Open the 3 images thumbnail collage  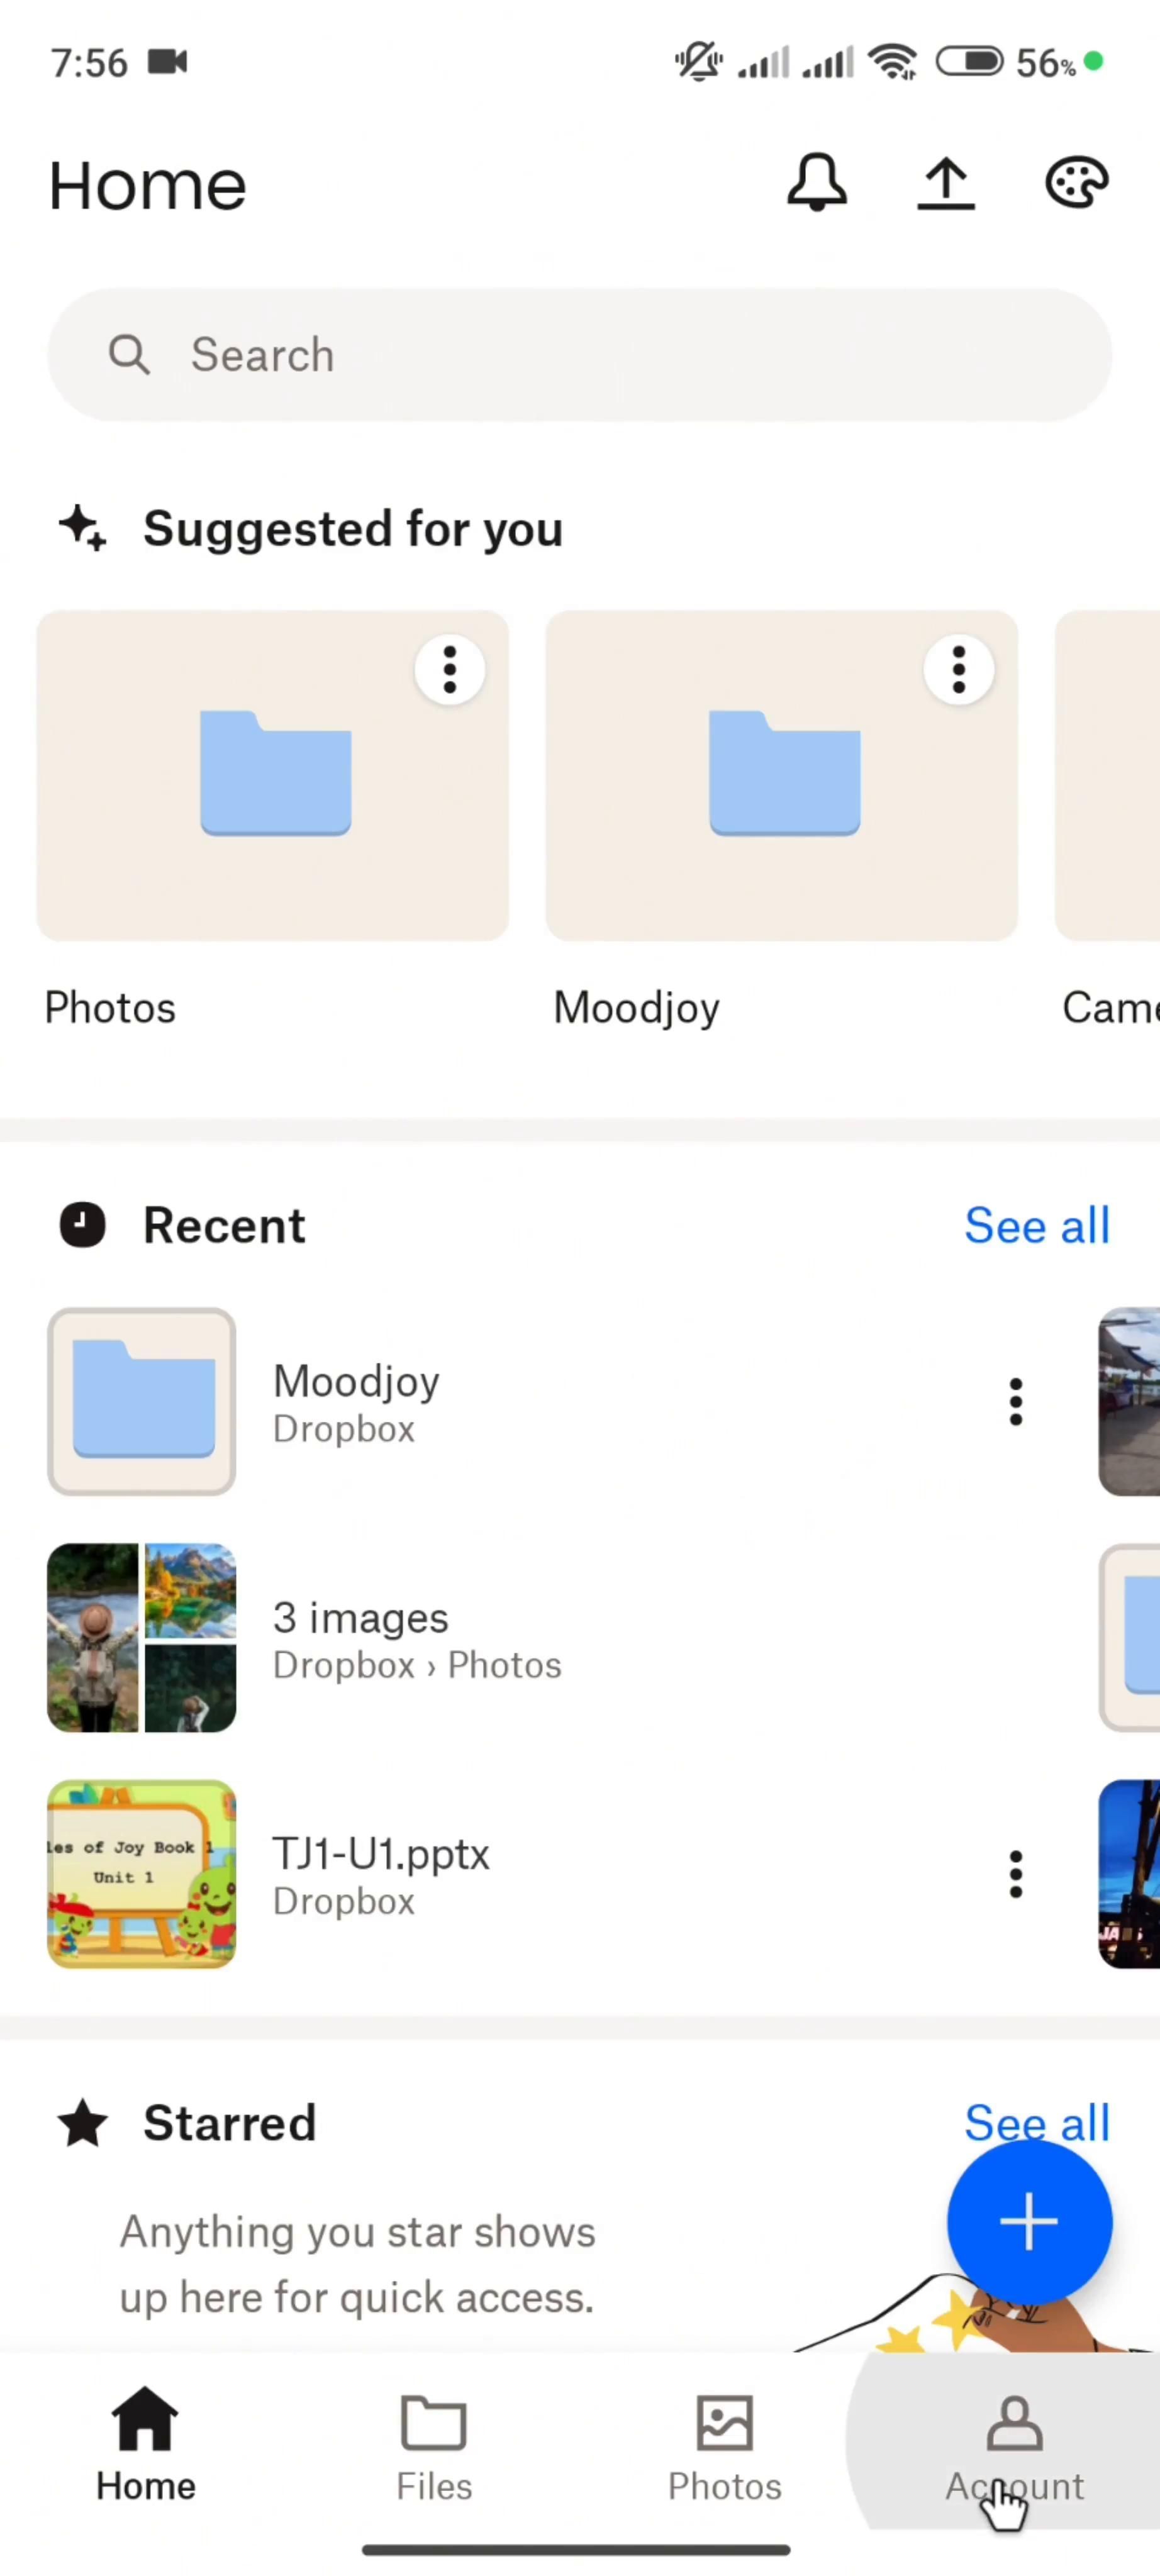tap(142, 1638)
